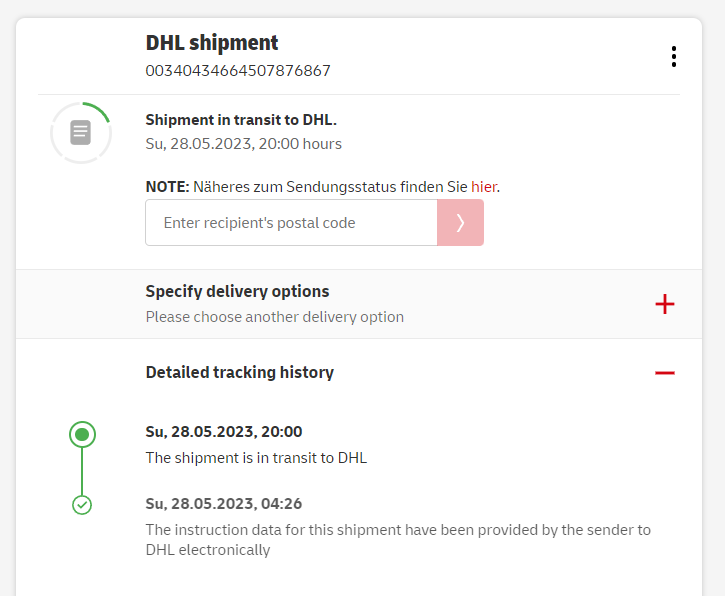
Task: Click the tracking number 00340434664507876867
Action: click(x=238, y=71)
